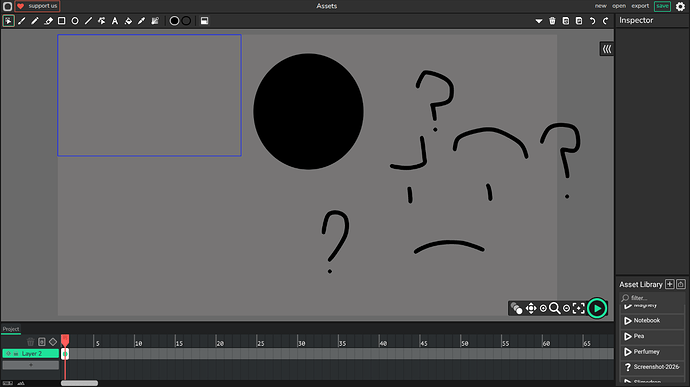The height and width of the screenshot is (387, 690).
Task: Select the Text tool
Action: tap(115, 21)
